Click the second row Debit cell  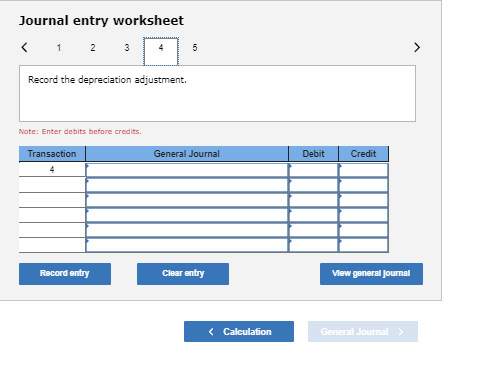pyautogui.click(x=313, y=185)
